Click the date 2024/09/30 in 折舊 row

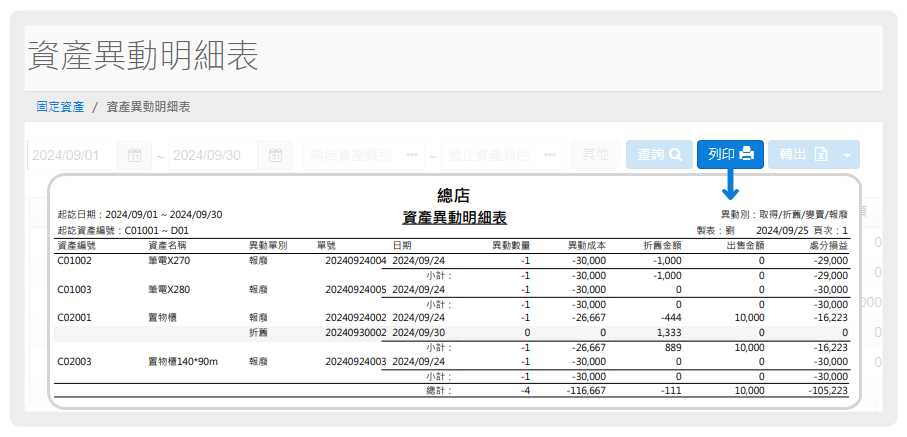coord(419,333)
